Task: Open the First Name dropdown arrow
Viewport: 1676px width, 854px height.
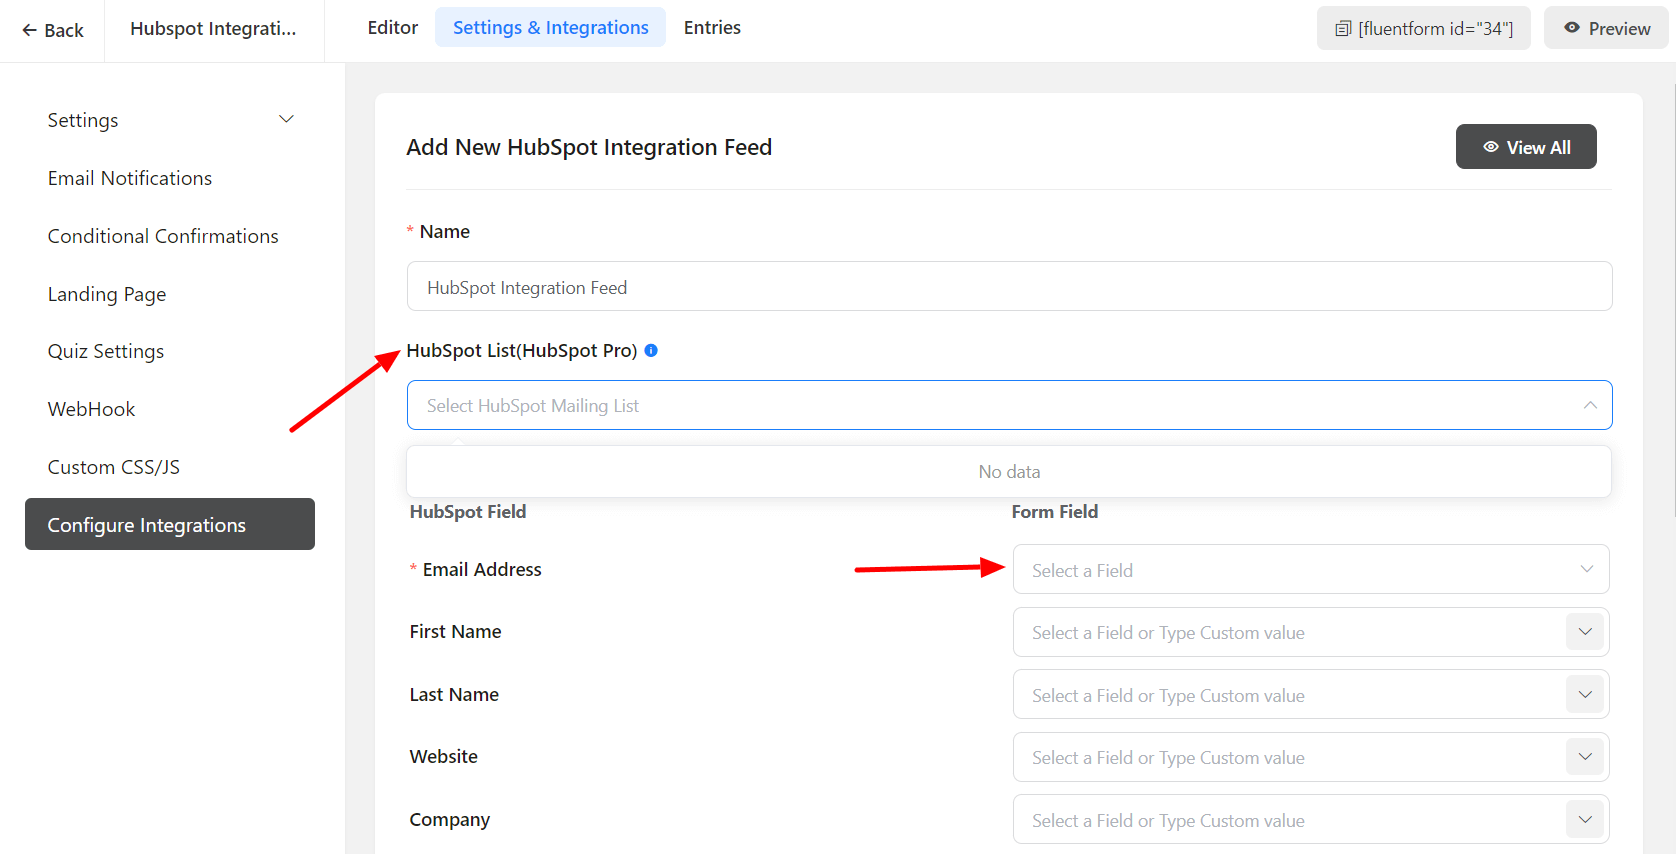Action: click(1585, 632)
